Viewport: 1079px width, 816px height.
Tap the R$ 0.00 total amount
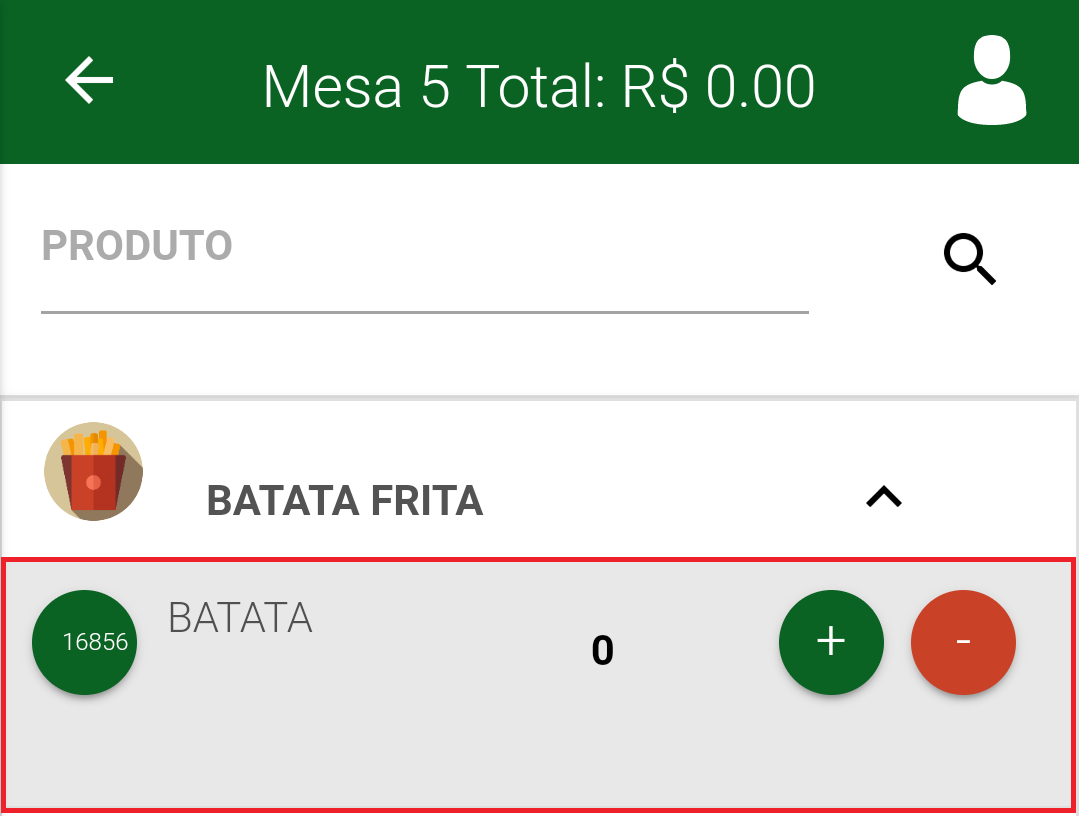click(x=718, y=87)
